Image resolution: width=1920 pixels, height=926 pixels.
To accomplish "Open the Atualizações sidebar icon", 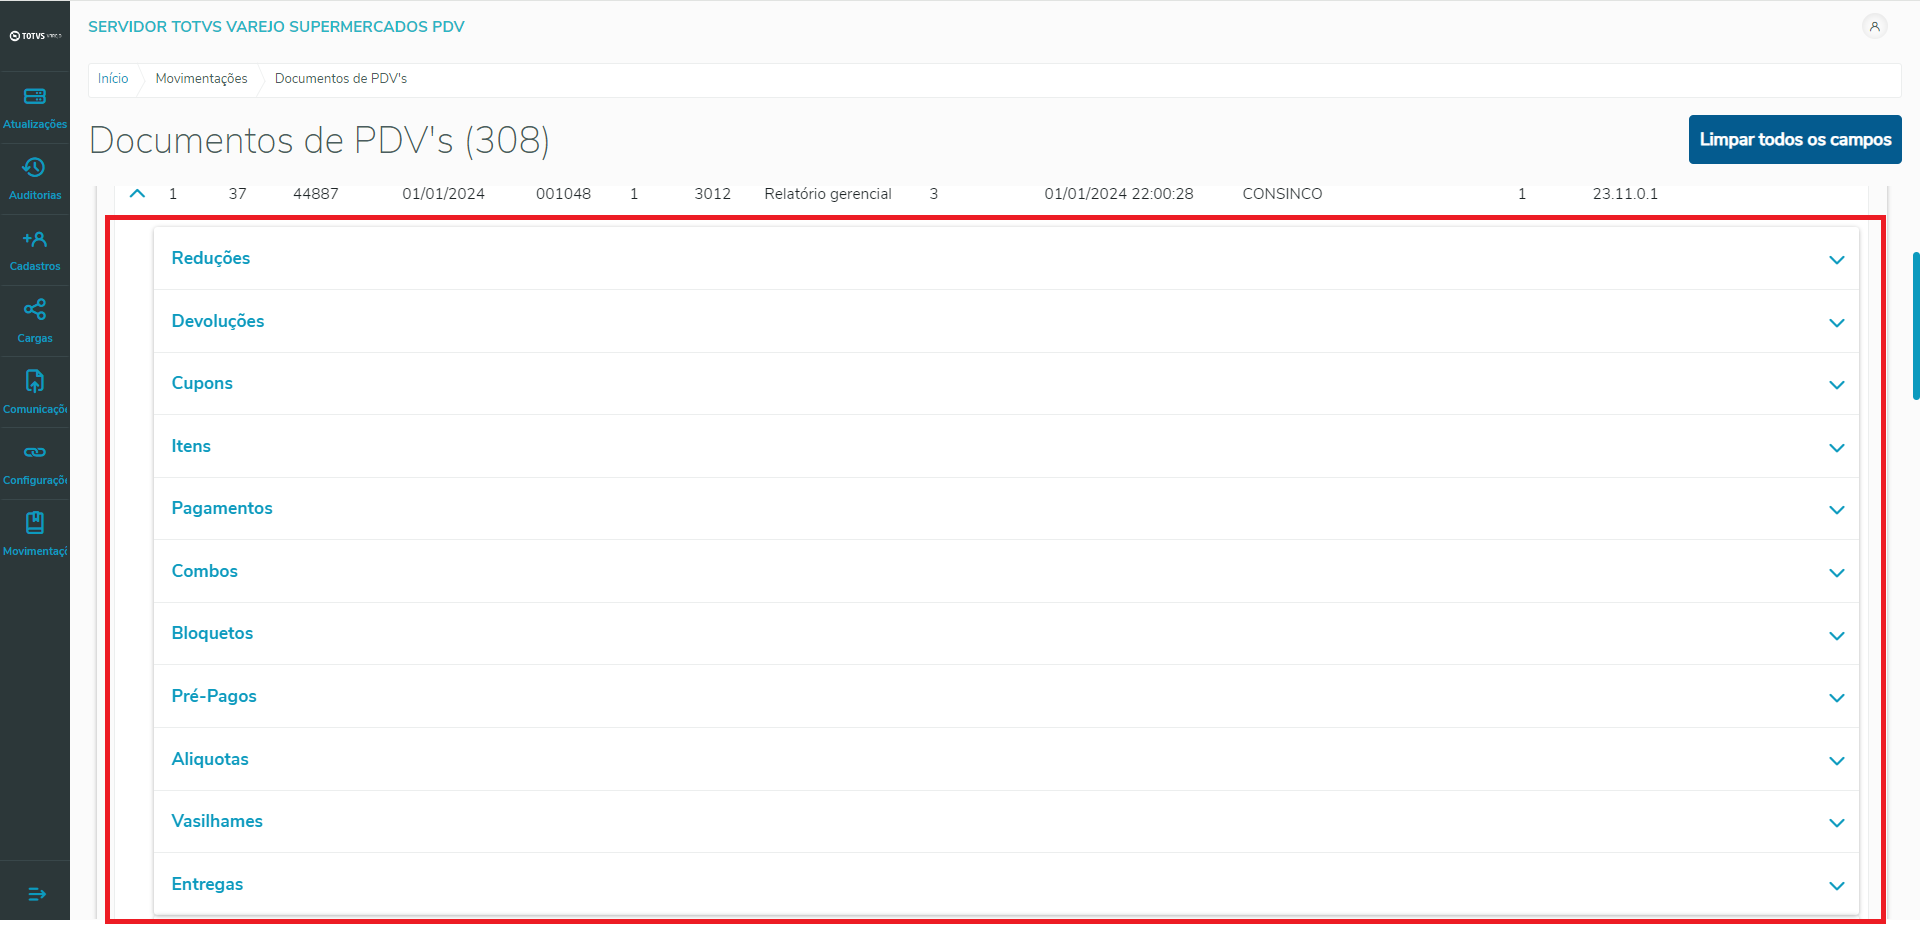I will click(35, 97).
